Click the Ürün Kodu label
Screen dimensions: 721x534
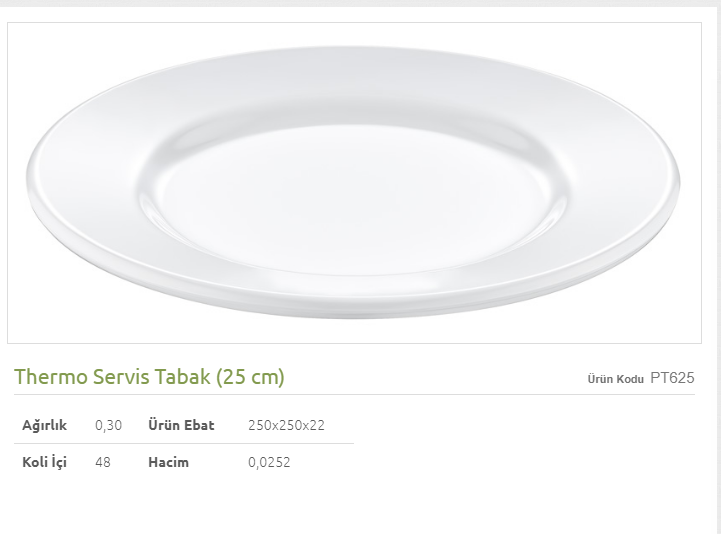click(x=615, y=379)
